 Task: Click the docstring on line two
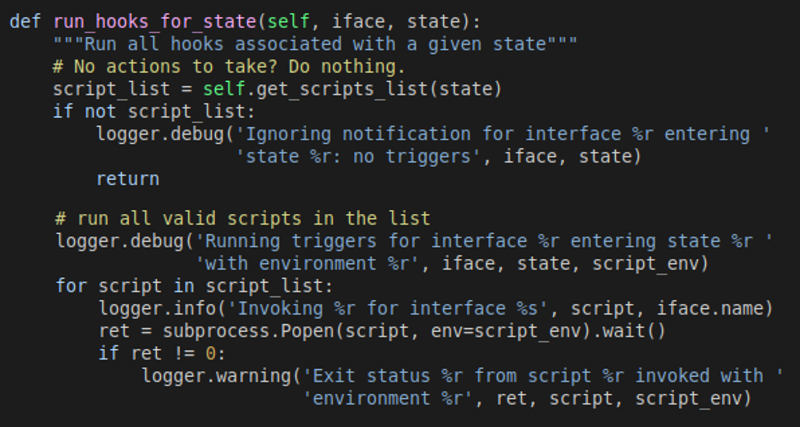pos(316,44)
